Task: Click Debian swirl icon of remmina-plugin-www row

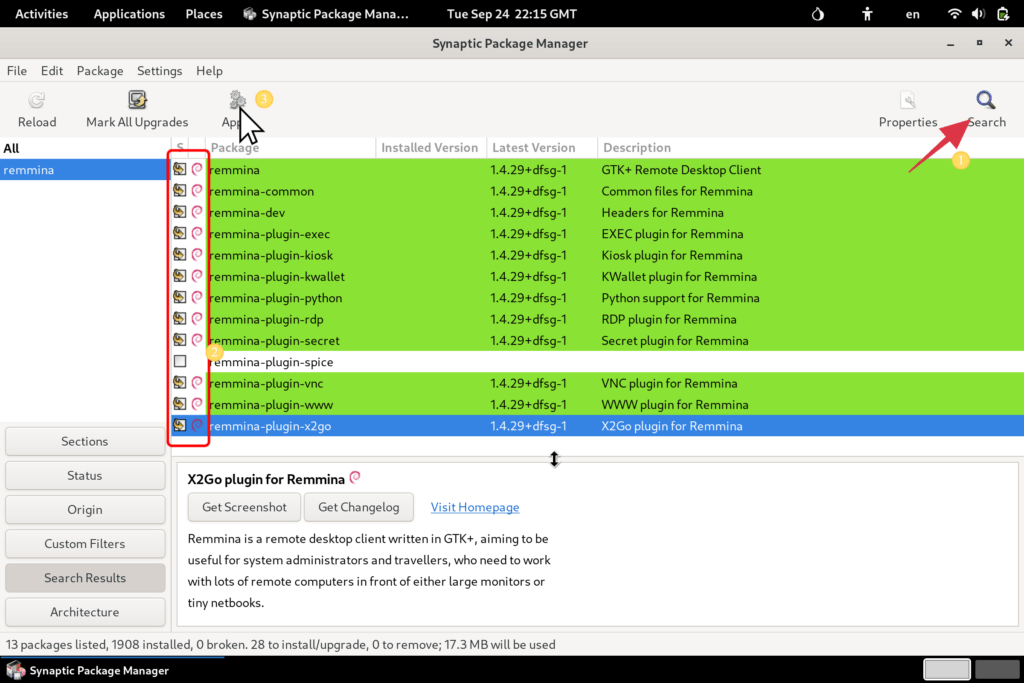Action: pyautogui.click(x=197, y=404)
